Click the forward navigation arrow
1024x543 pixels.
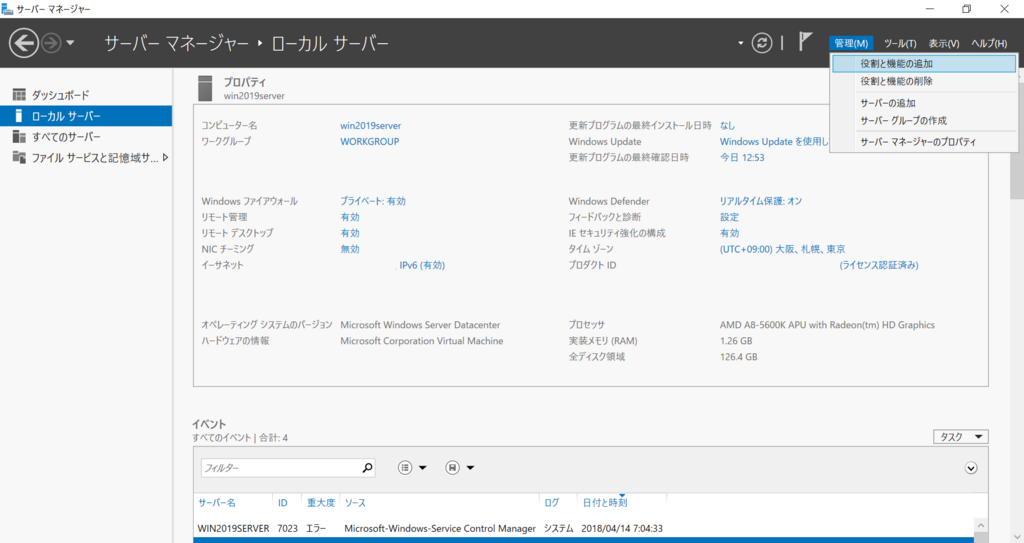coord(51,44)
